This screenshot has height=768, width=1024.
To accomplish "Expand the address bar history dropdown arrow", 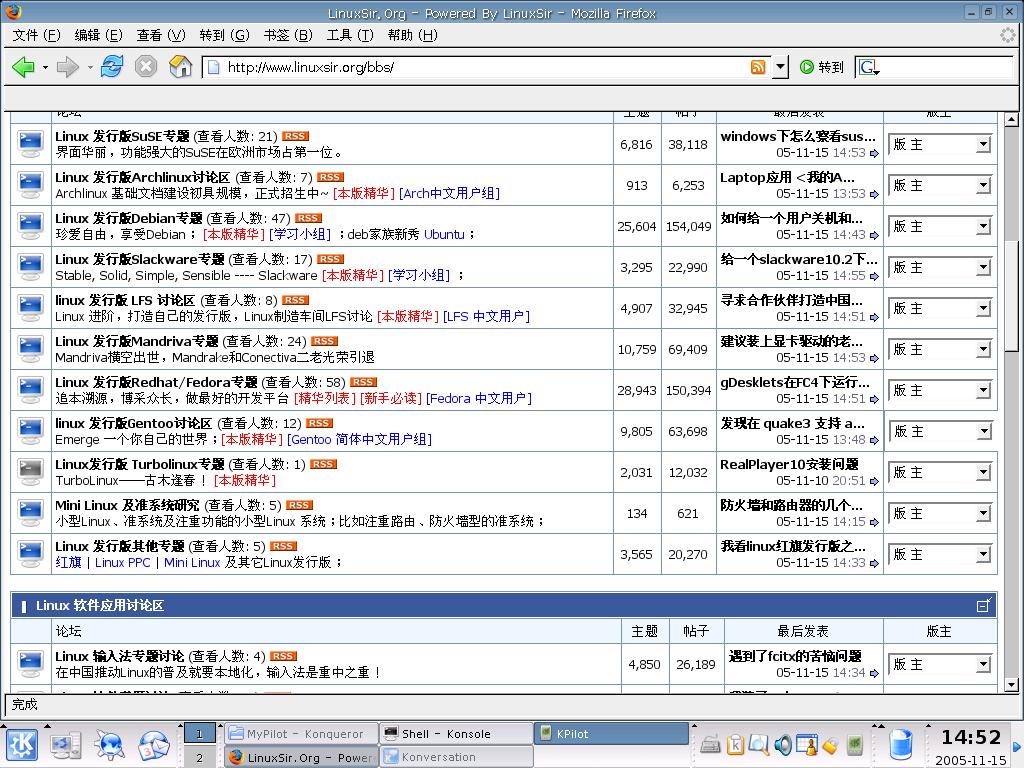I will click(780, 67).
